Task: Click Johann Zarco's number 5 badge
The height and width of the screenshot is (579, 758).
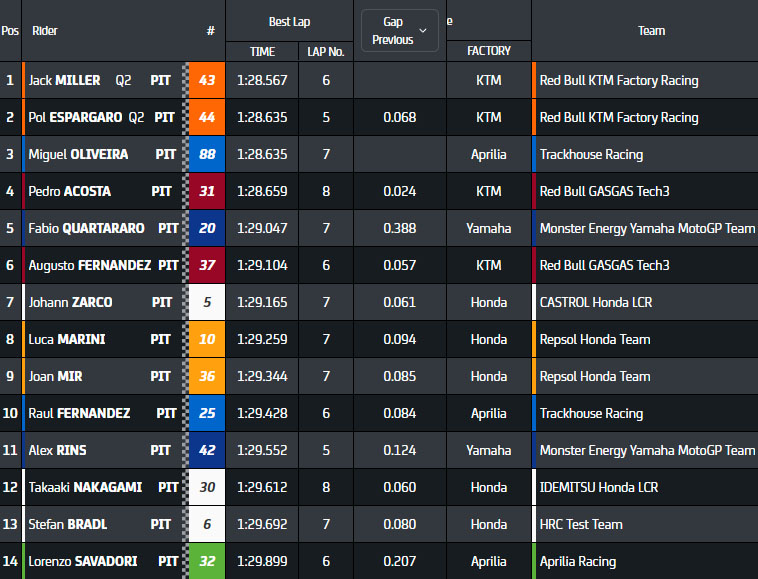Action: coord(207,302)
